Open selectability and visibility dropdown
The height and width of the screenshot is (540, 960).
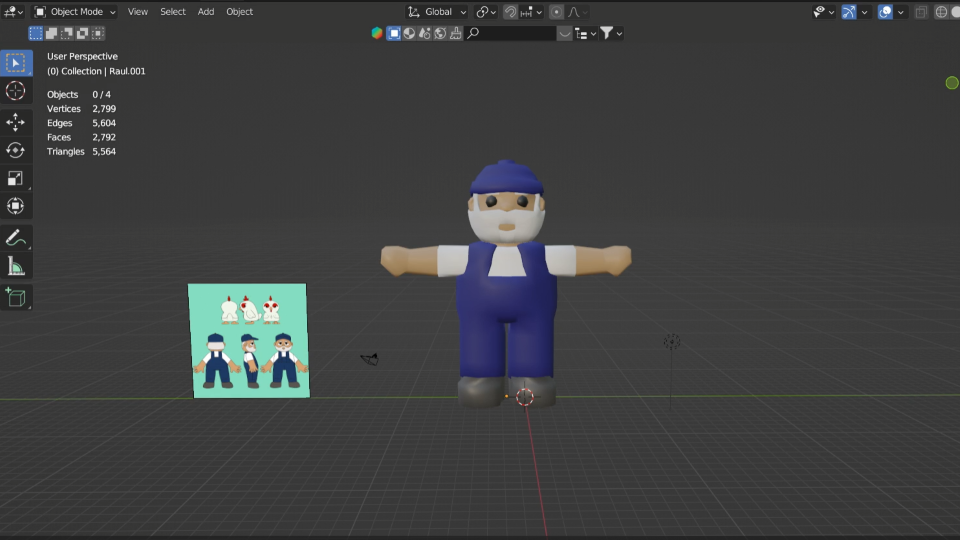tap(823, 12)
